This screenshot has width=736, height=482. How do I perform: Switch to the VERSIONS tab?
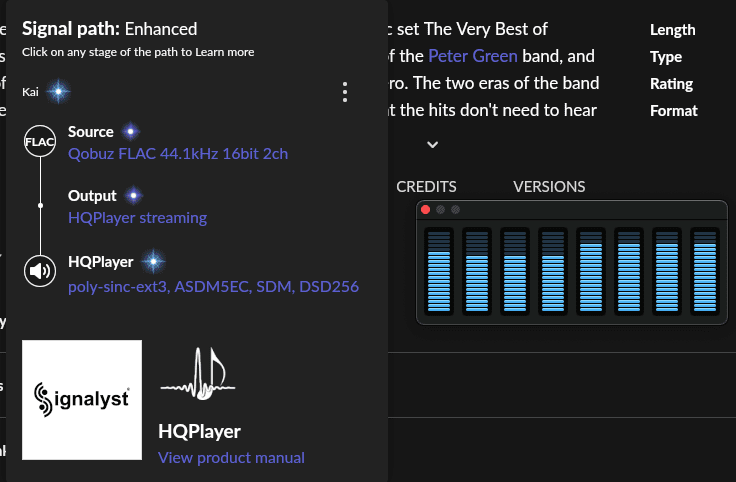click(549, 187)
